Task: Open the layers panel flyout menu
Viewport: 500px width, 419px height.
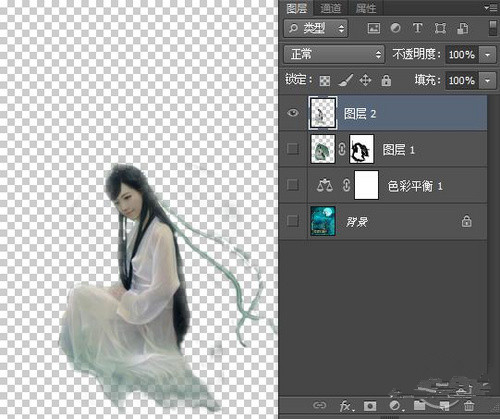Action: (x=491, y=7)
